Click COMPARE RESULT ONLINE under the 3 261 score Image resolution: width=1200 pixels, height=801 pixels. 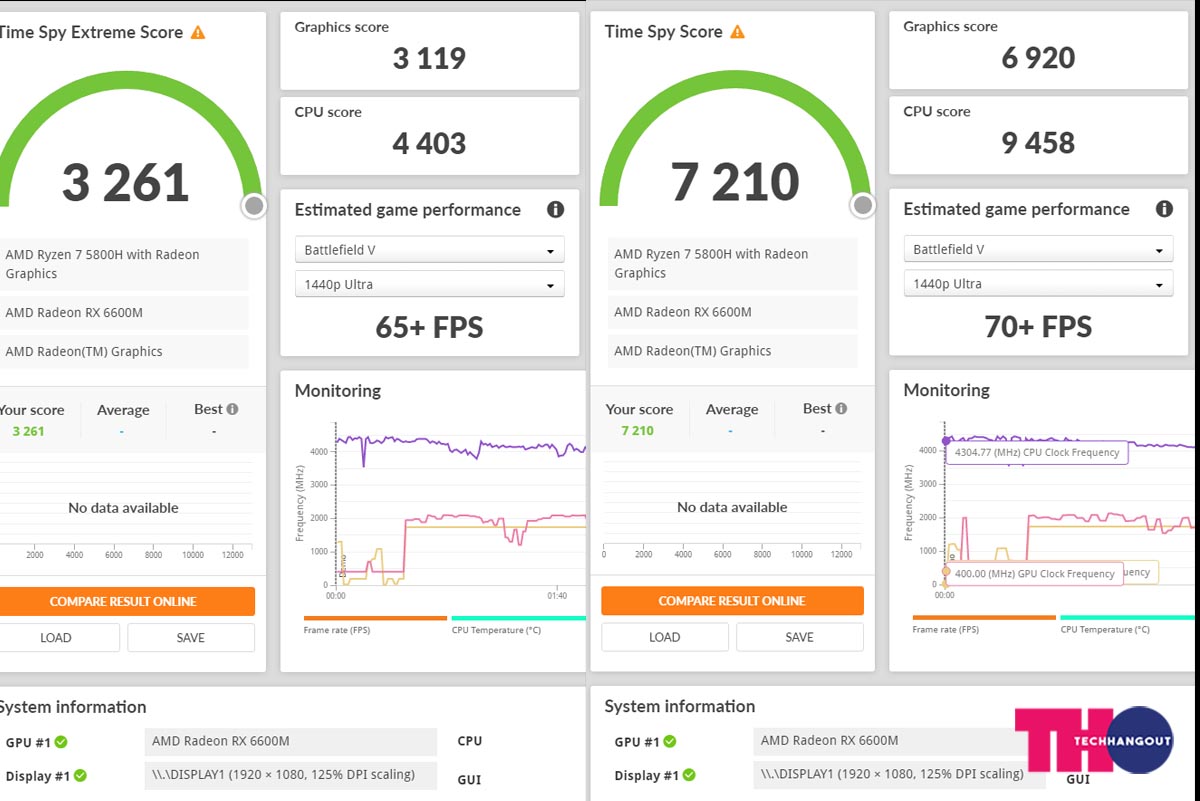[126, 601]
